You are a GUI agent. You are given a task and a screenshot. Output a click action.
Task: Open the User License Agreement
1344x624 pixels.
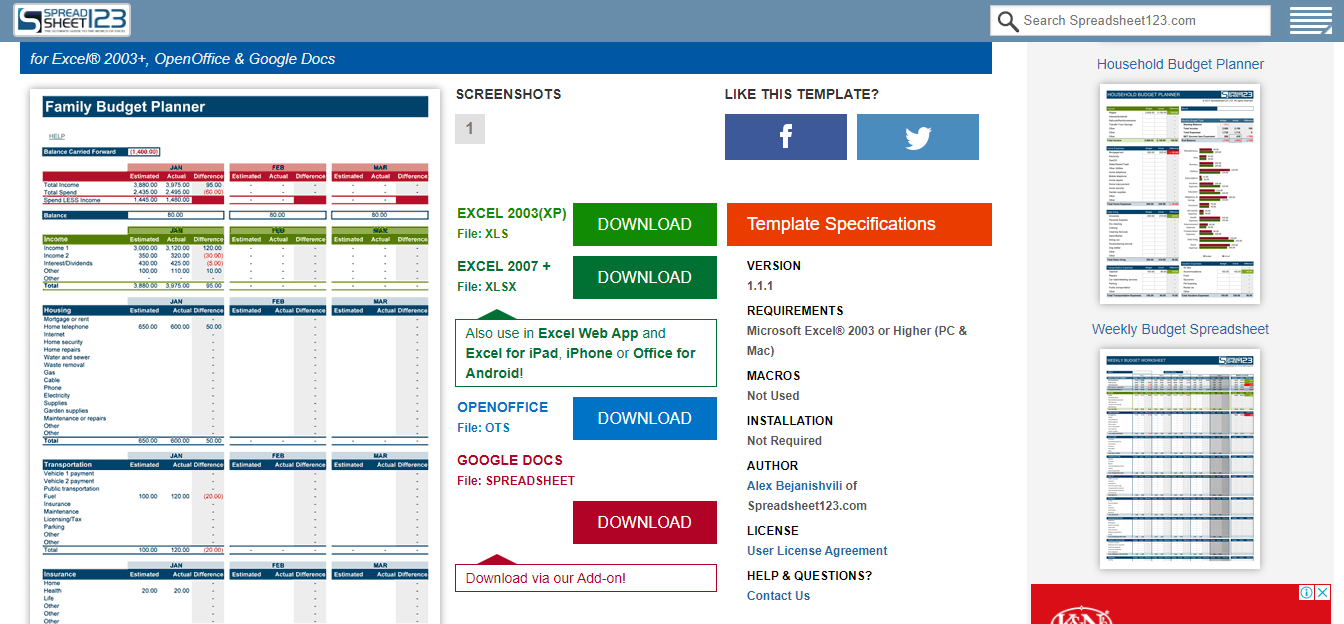coord(816,550)
